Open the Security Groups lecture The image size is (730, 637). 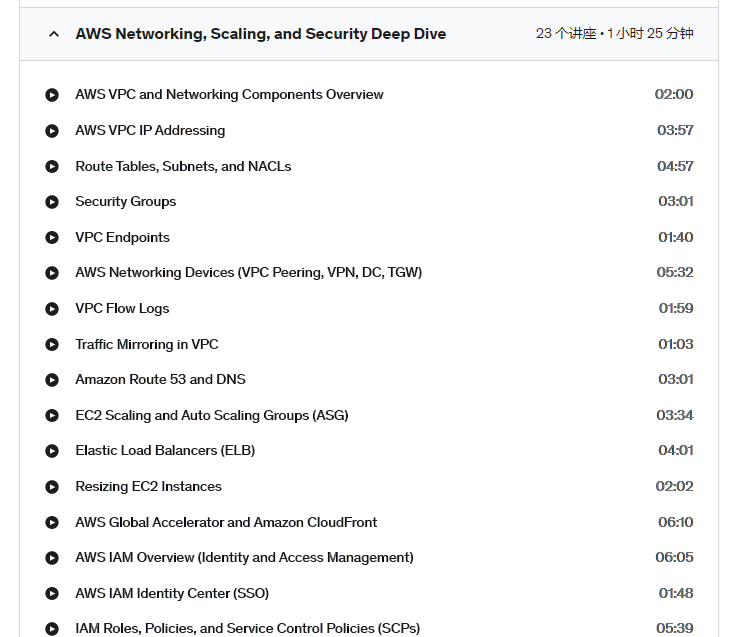pos(126,202)
